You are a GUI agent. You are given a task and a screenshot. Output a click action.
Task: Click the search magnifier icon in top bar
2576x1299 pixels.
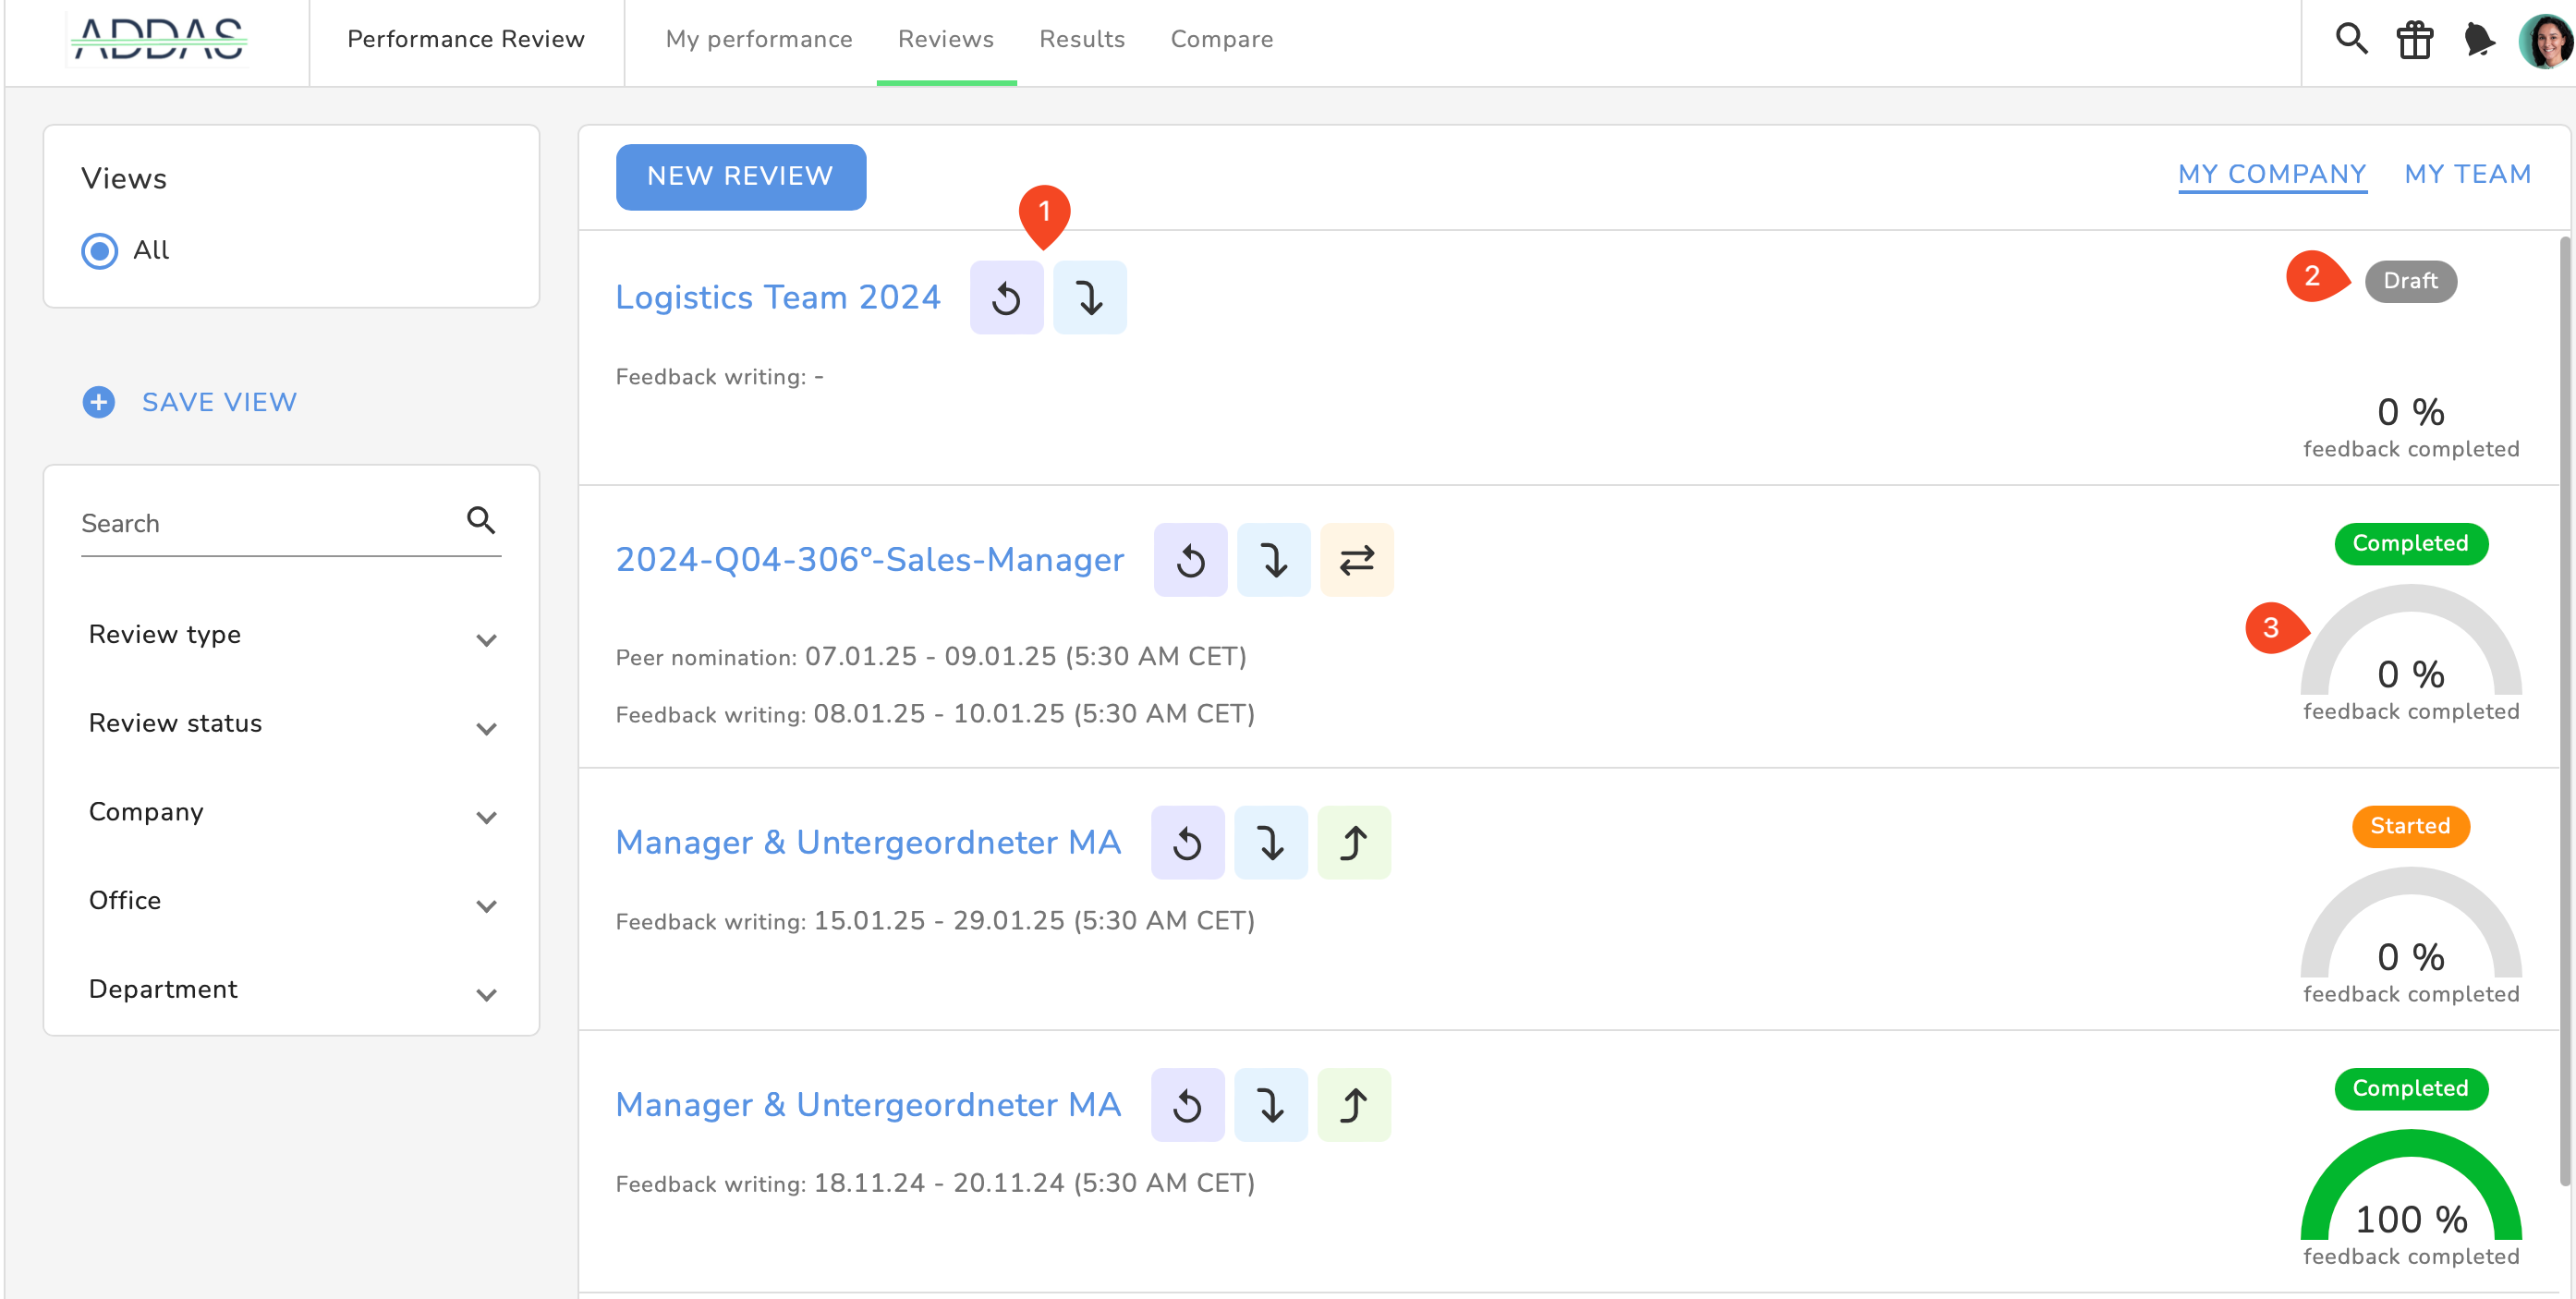2350,40
